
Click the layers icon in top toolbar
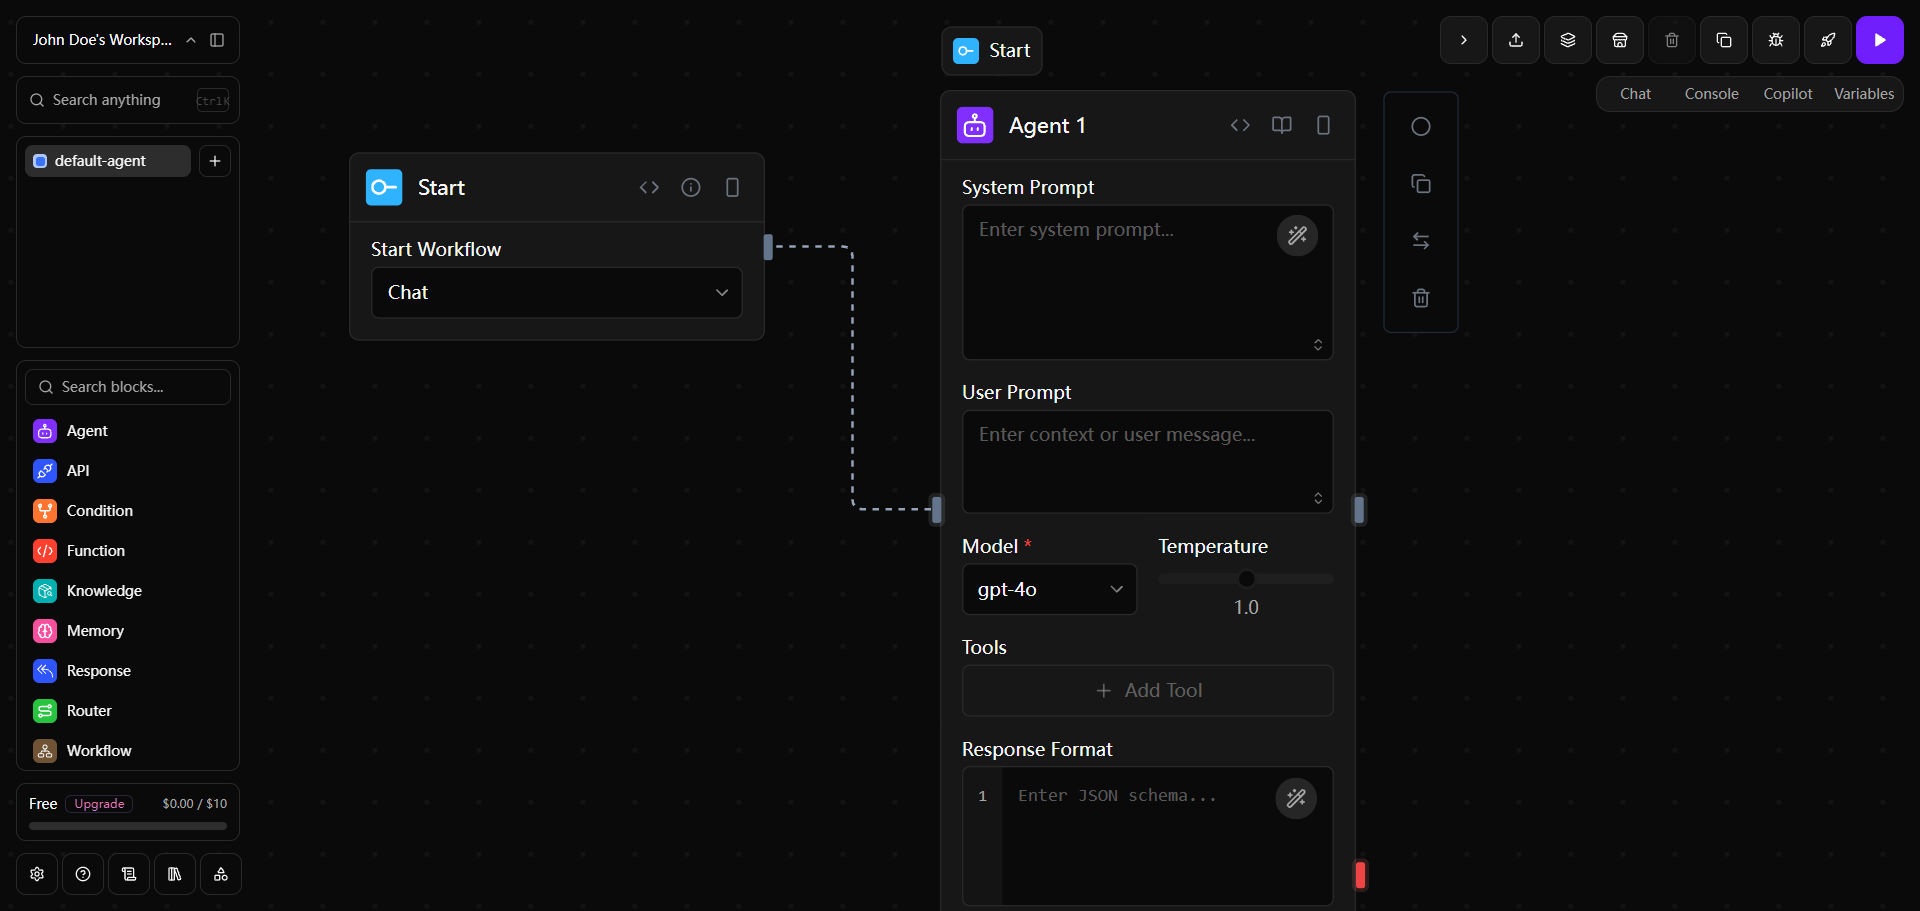click(1567, 40)
